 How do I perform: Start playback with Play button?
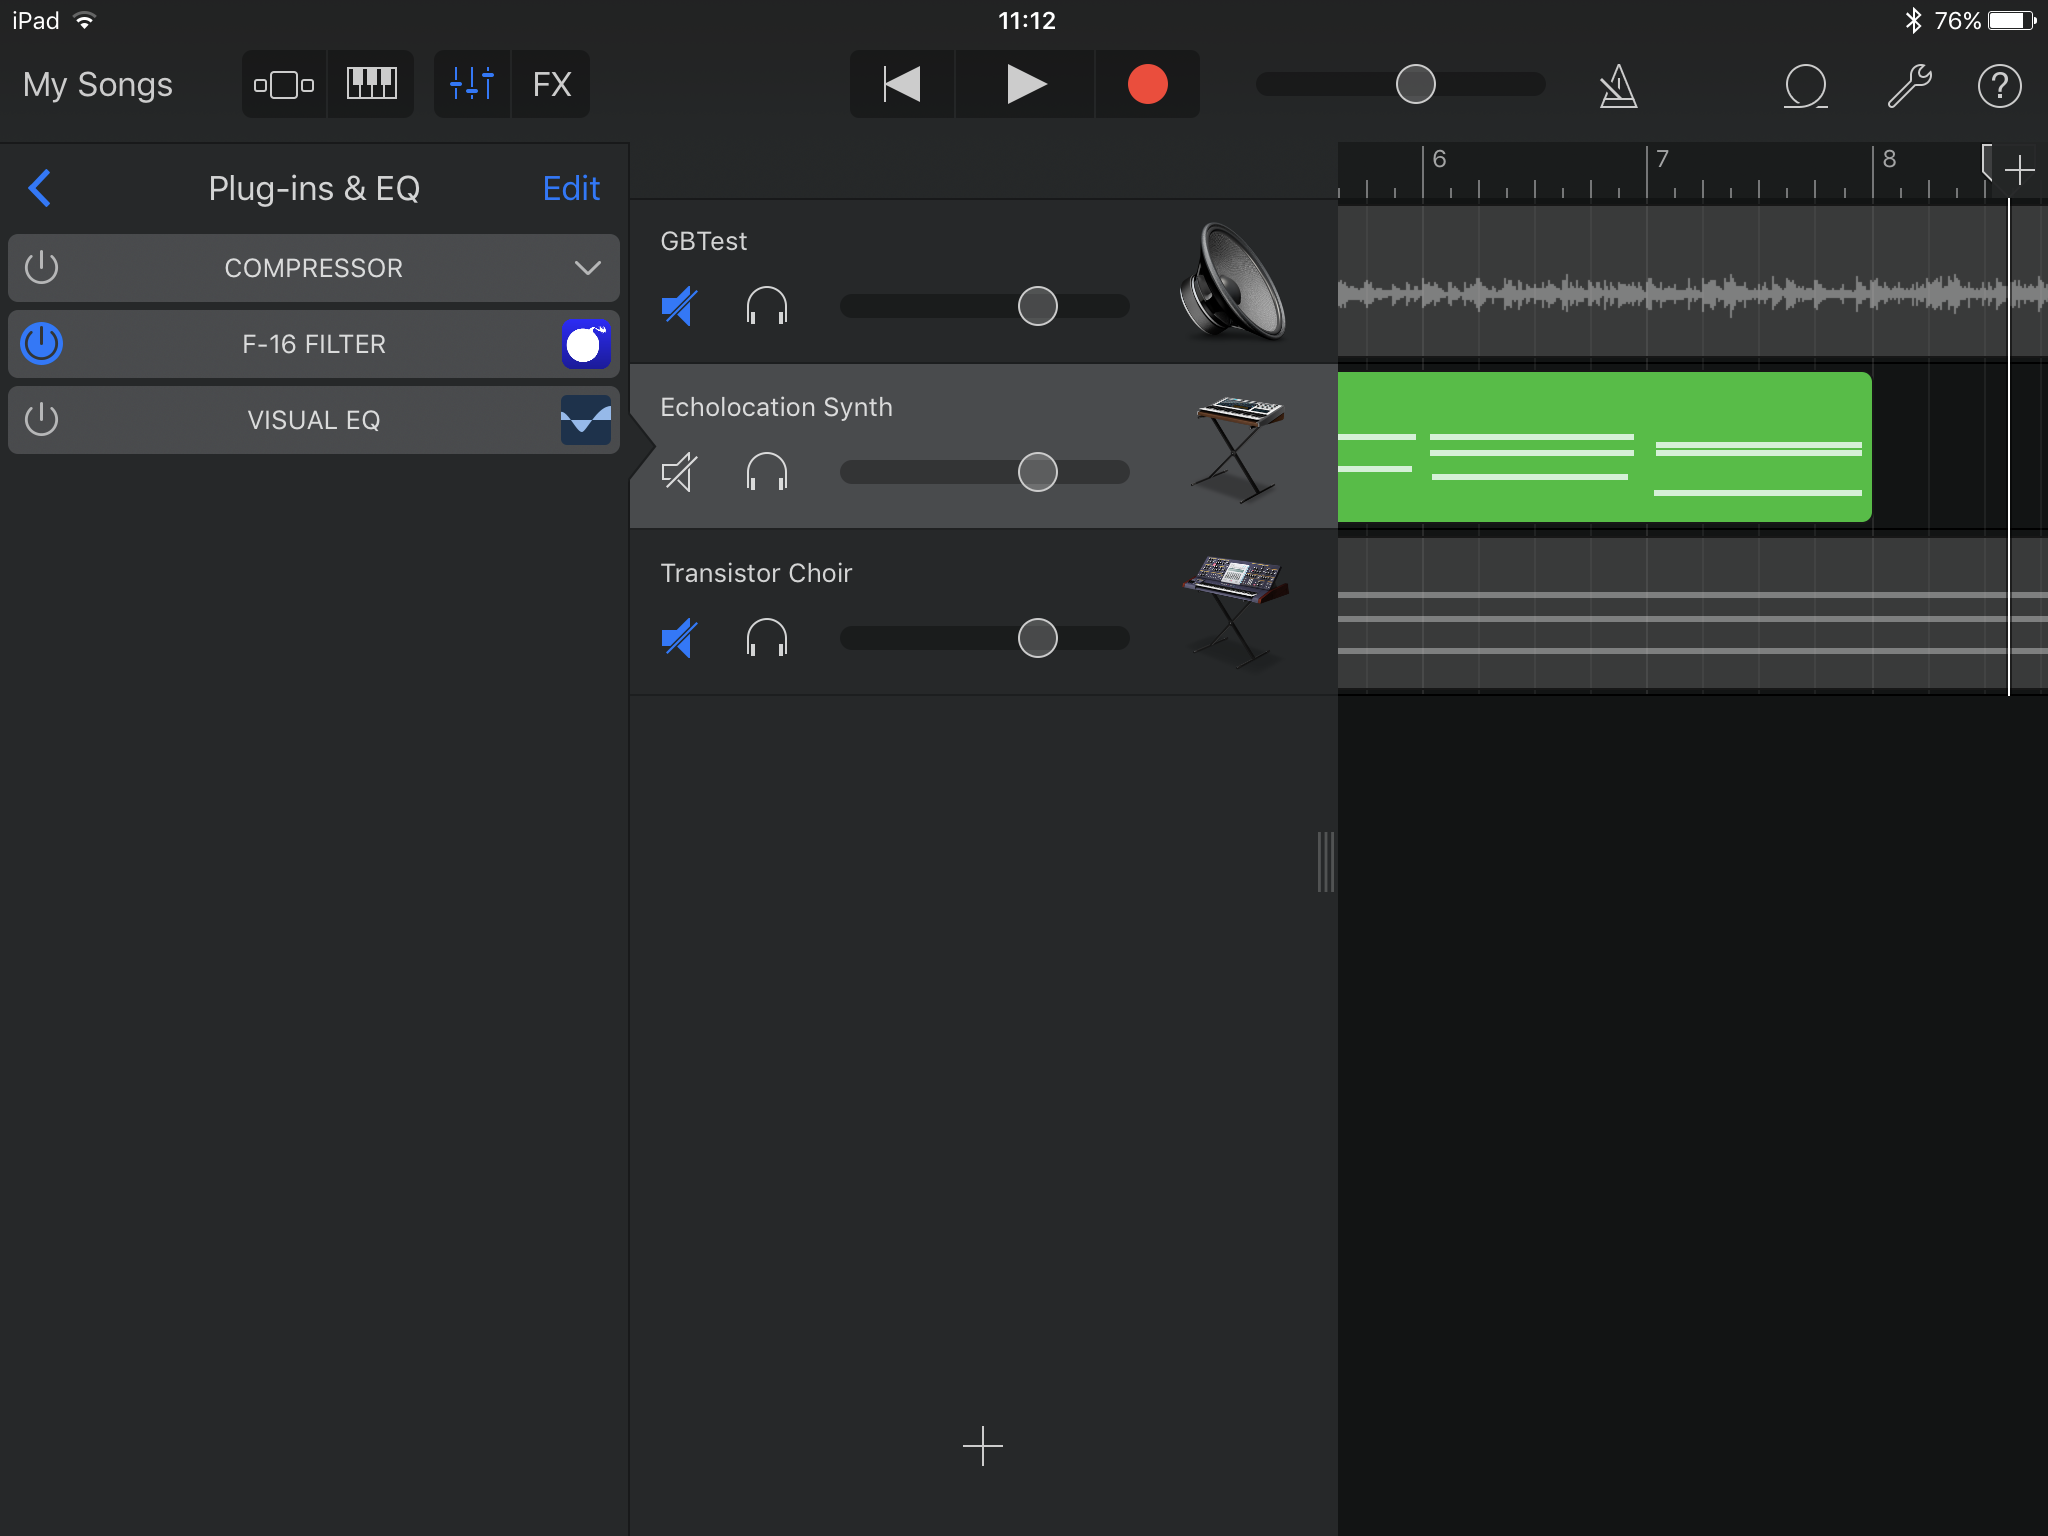tap(1026, 85)
